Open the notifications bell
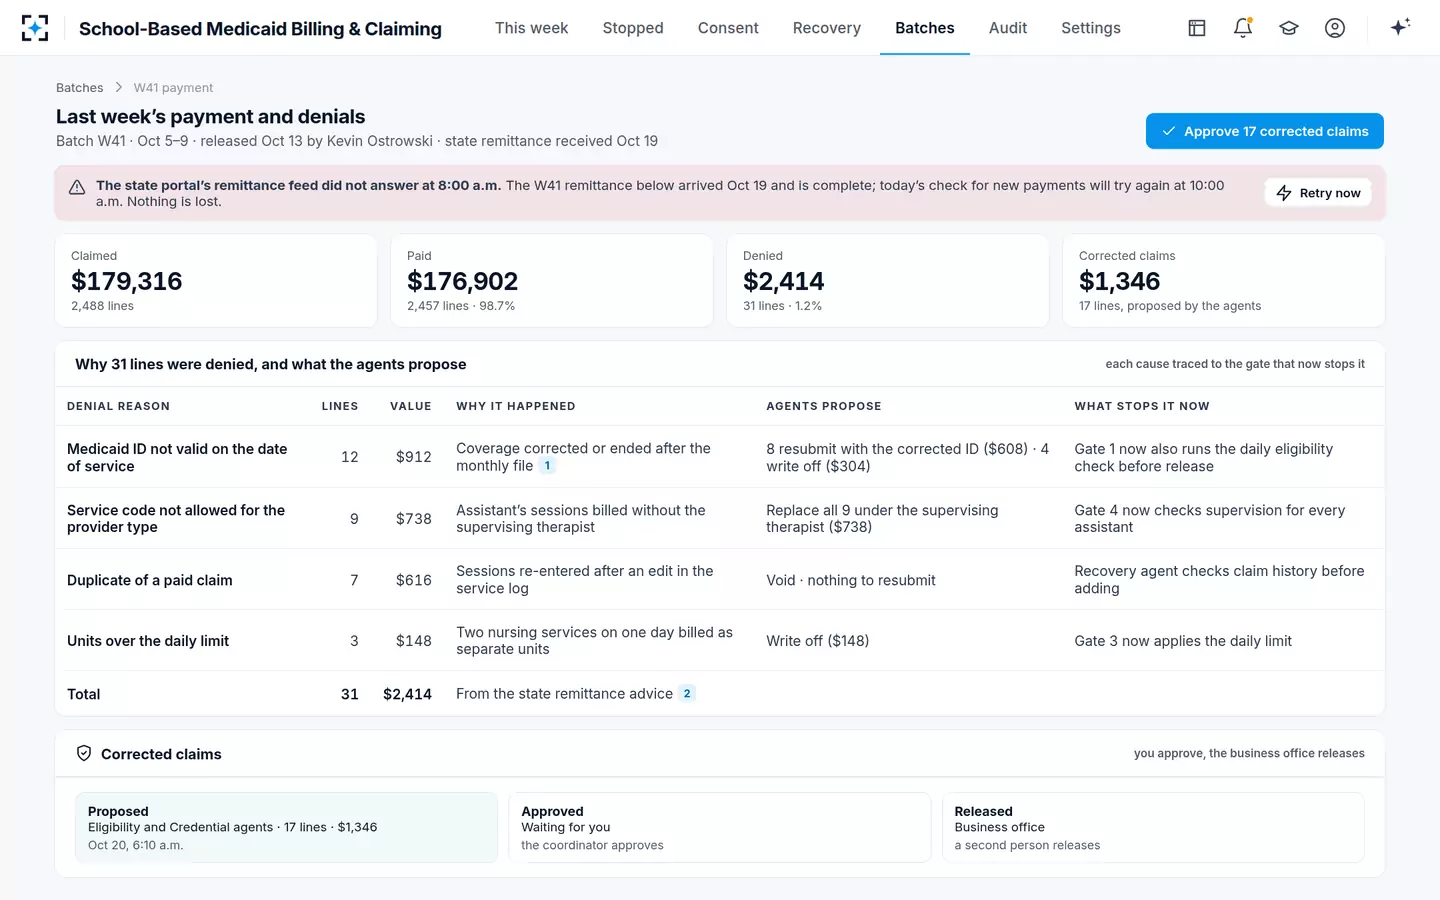The height and width of the screenshot is (900, 1440). coord(1243,28)
